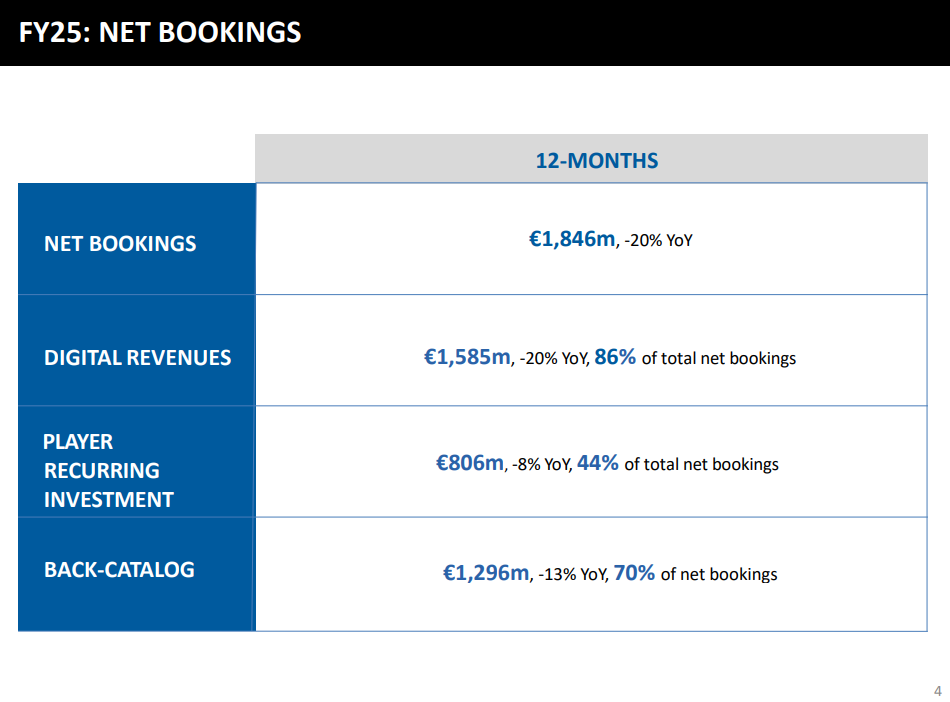Click the "NET BOOKINGS" row label
Image resolution: width=950 pixels, height=702 pixels.
click(x=120, y=244)
